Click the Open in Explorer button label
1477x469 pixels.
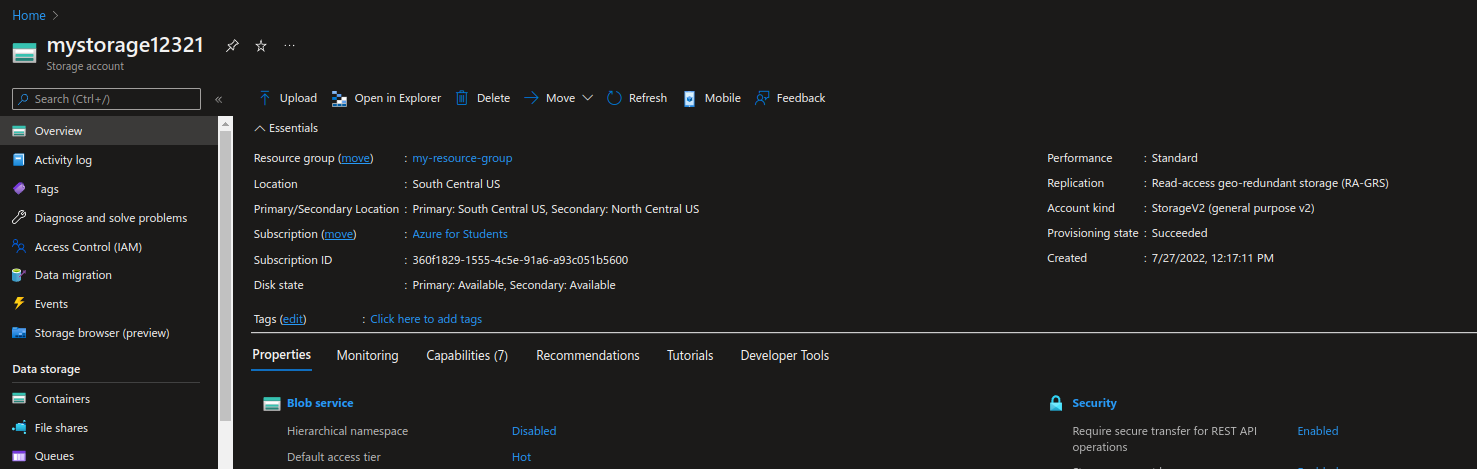point(398,98)
